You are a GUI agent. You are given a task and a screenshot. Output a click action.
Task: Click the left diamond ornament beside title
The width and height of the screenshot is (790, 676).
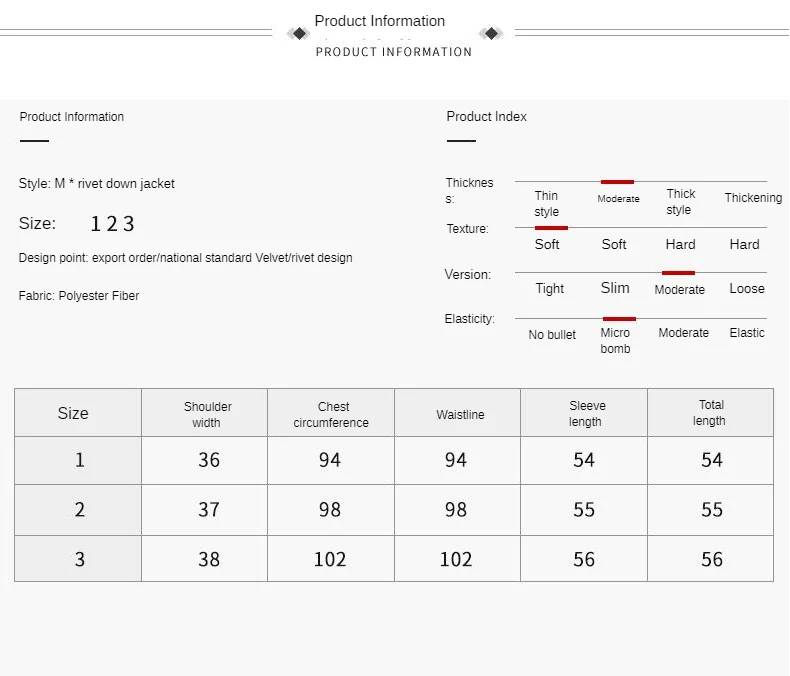[x=299, y=34]
